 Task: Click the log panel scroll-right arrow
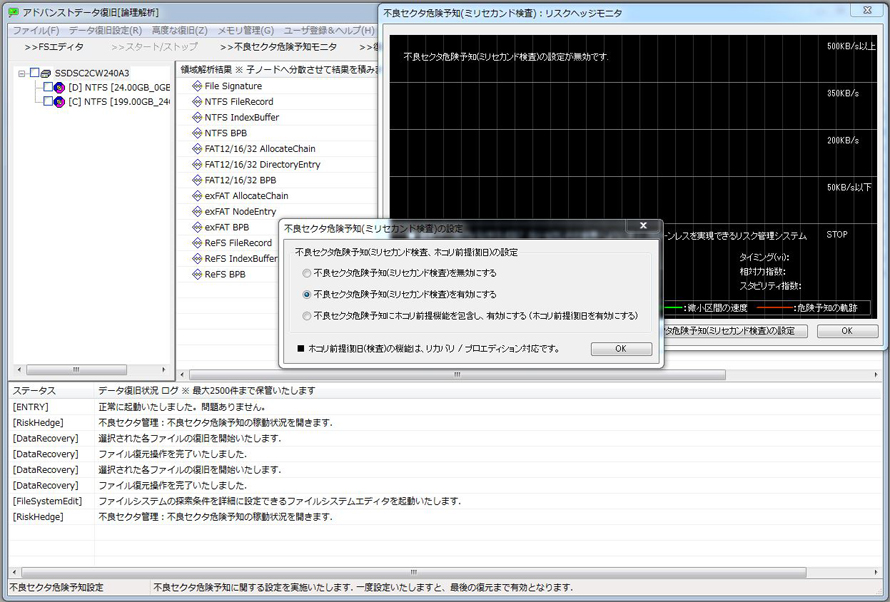(876, 572)
